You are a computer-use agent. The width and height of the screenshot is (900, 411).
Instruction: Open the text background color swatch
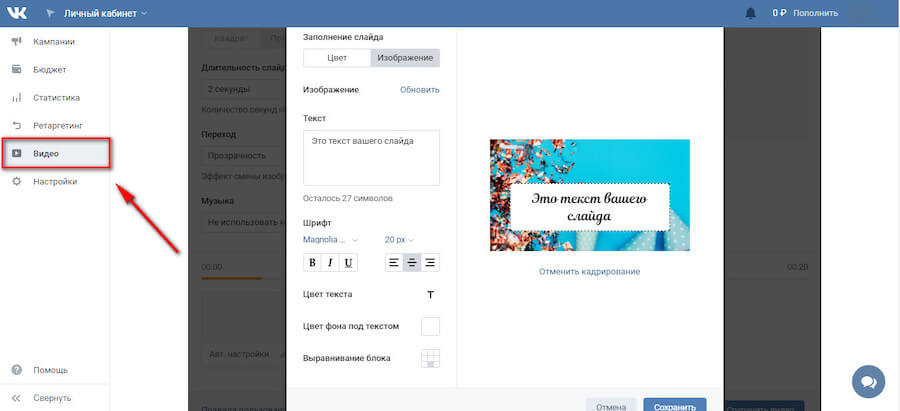tap(430, 326)
